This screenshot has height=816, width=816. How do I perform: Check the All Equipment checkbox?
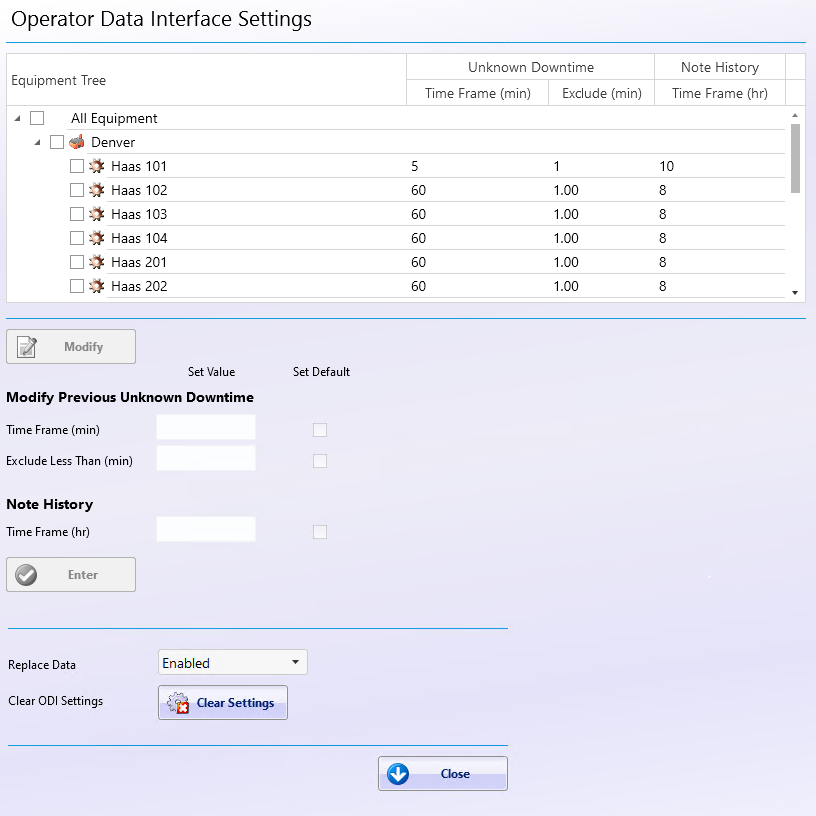click(x=37, y=118)
